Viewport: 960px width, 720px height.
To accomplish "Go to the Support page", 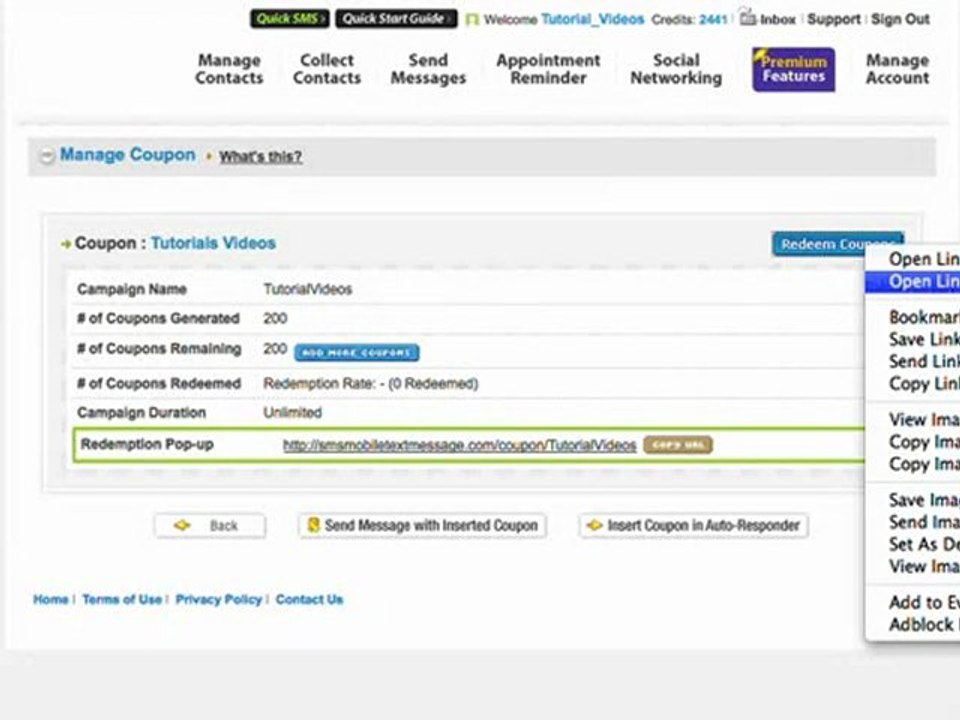I will (833, 20).
